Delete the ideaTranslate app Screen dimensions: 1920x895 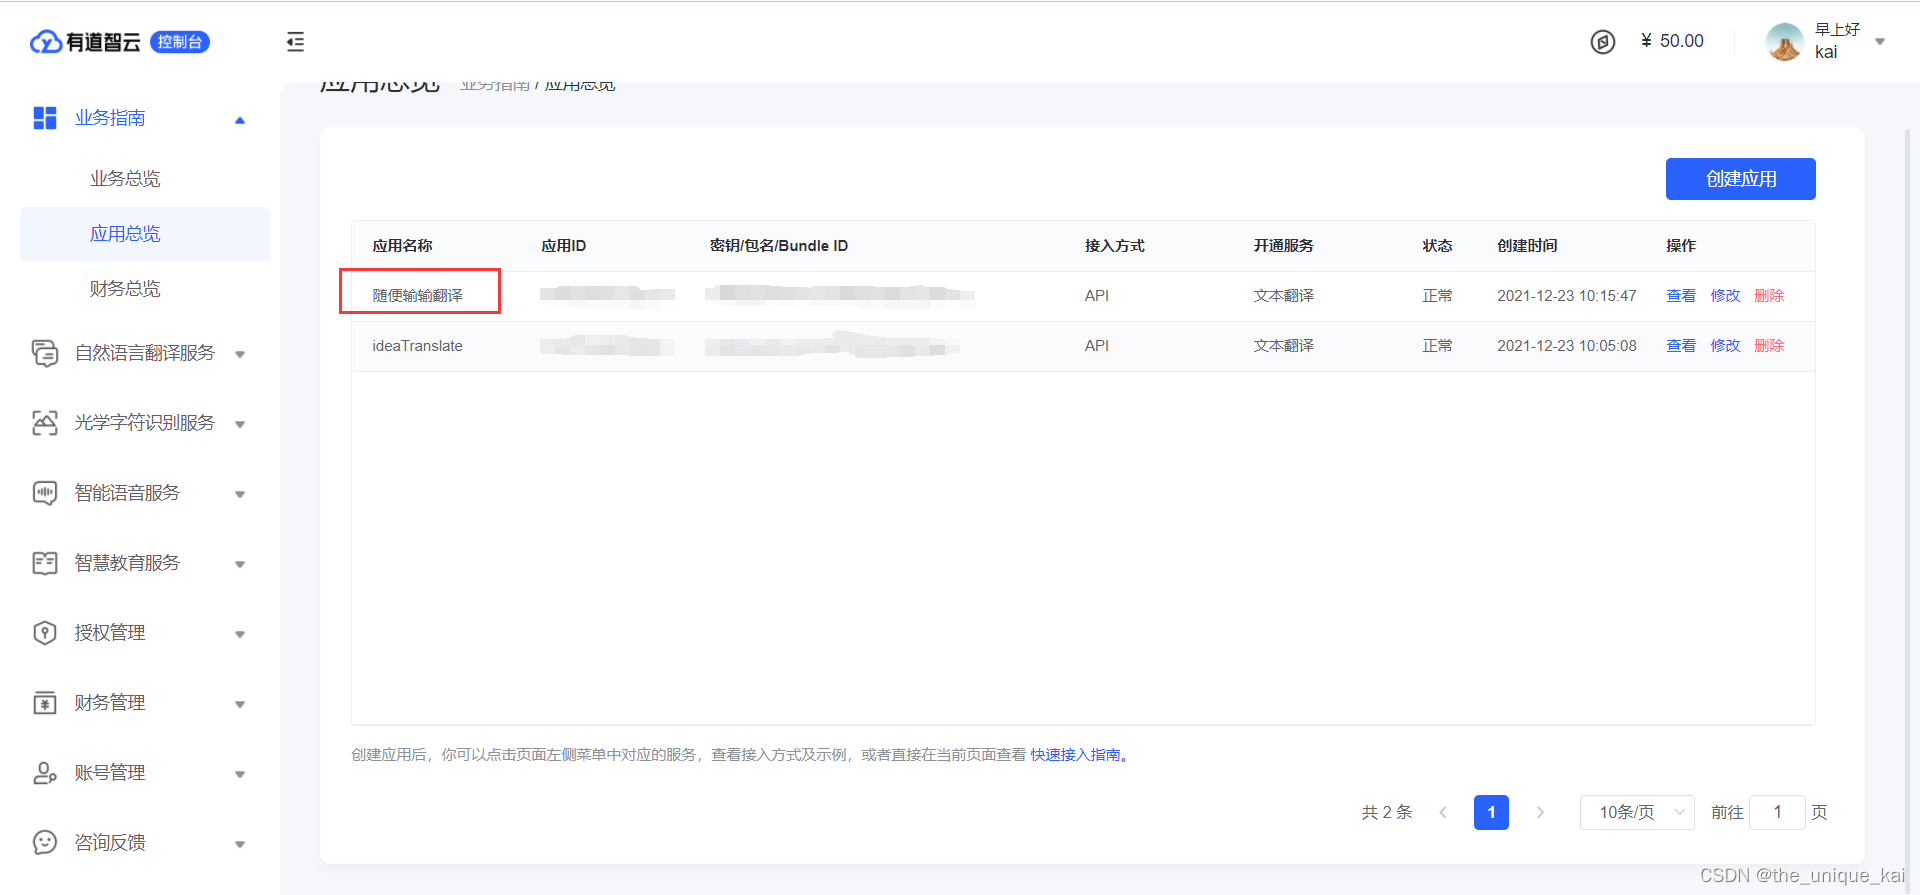1769,346
